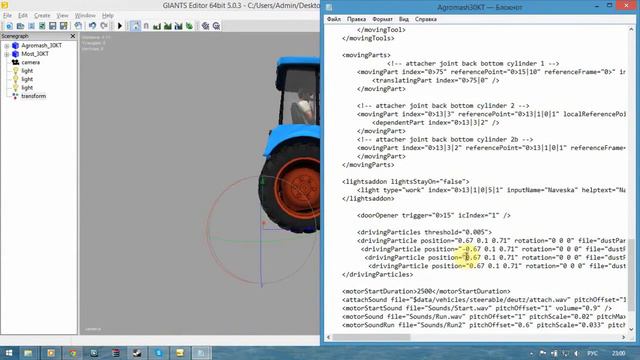Open the File menu in GIANTS Editor
Viewport: 640px width, 360px height.
7,16
